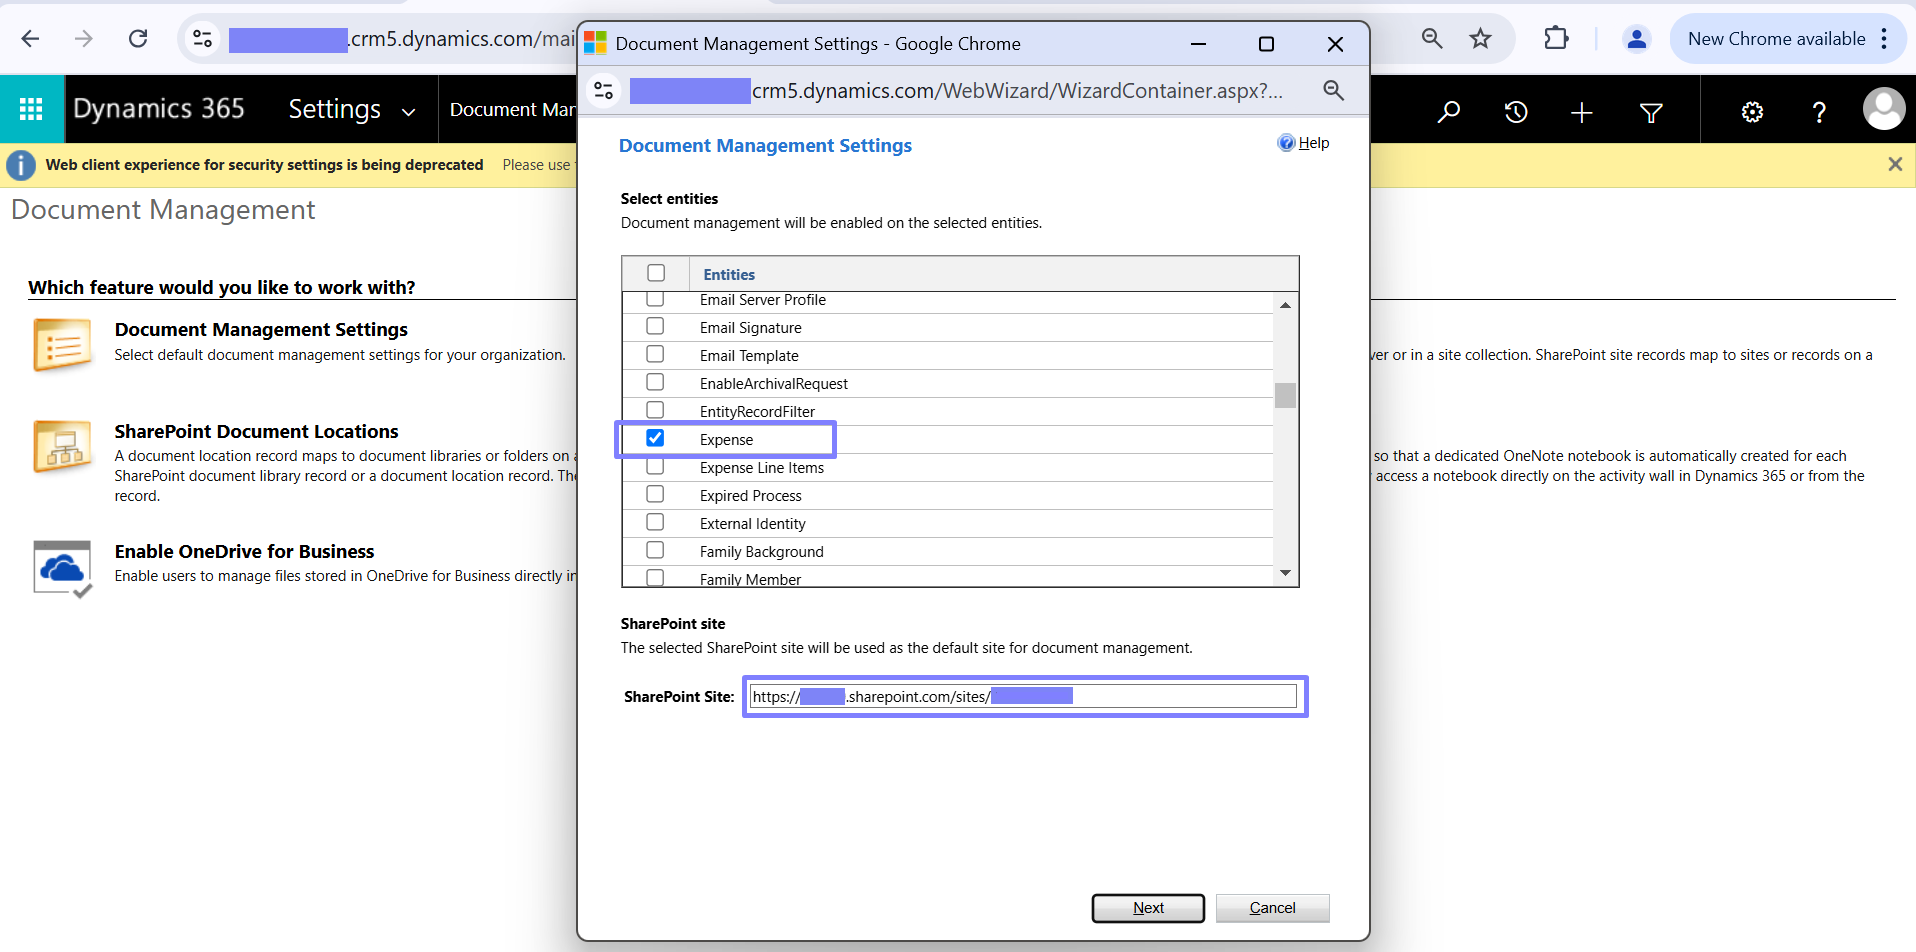Maximize the Document Management Settings popup
The width and height of the screenshot is (1916, 952).
point(1266,44)
